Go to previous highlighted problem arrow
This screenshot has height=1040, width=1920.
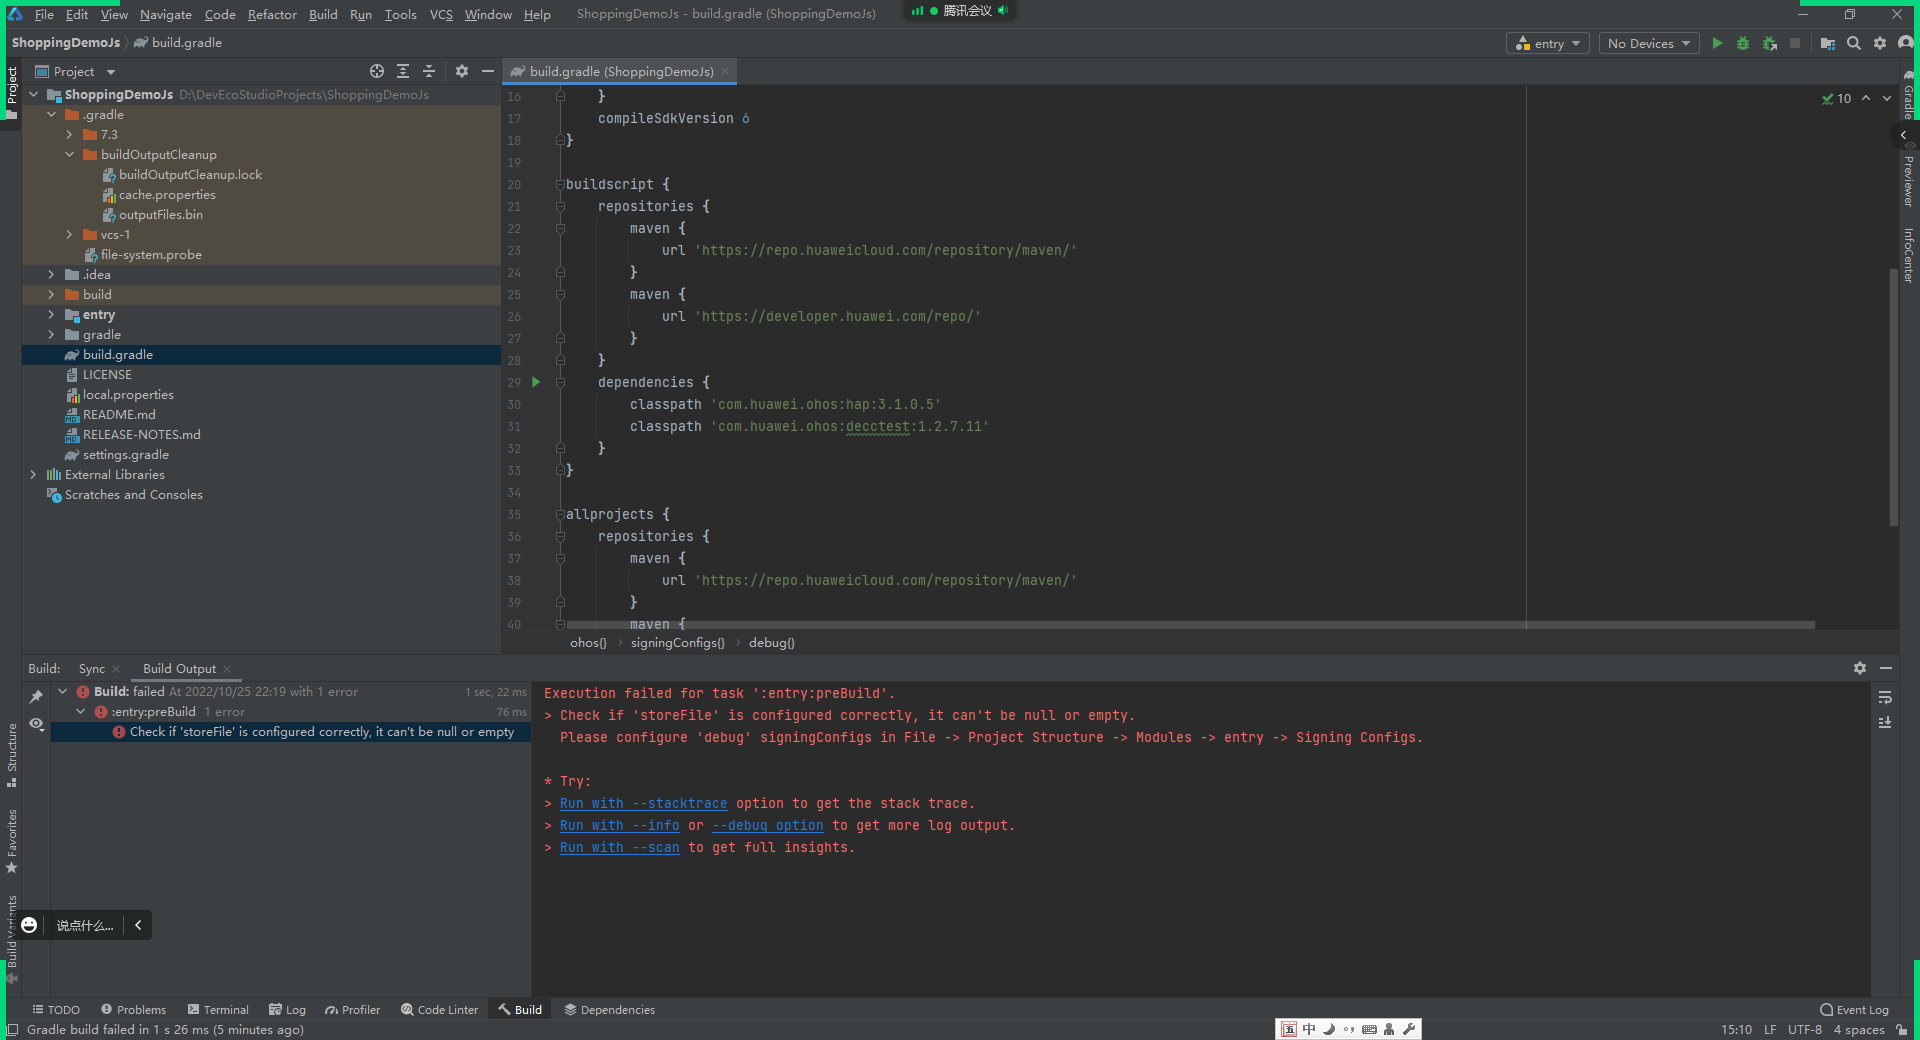pos(1866,98)
